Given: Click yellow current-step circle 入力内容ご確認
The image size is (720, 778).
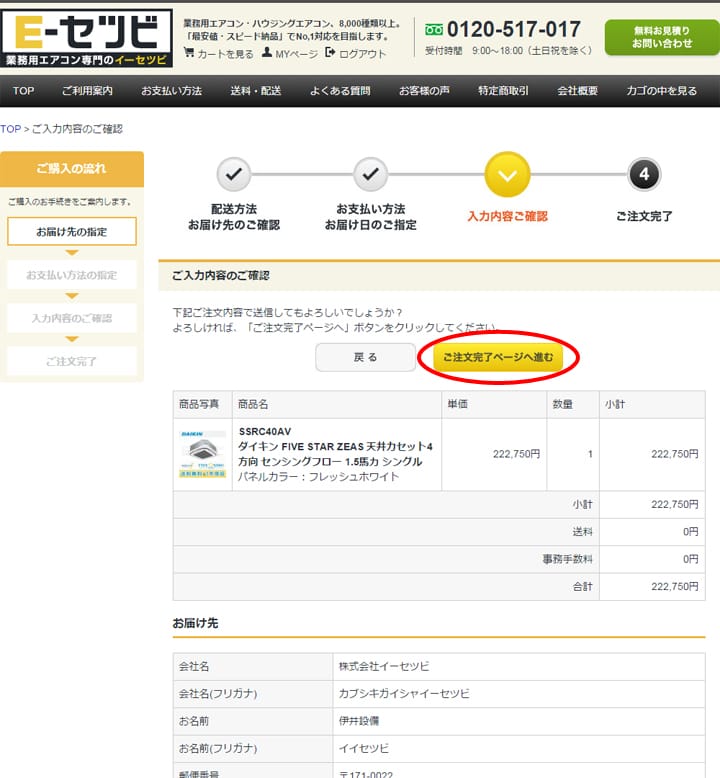Looking at the screenshot, I should tap(507, 175).
